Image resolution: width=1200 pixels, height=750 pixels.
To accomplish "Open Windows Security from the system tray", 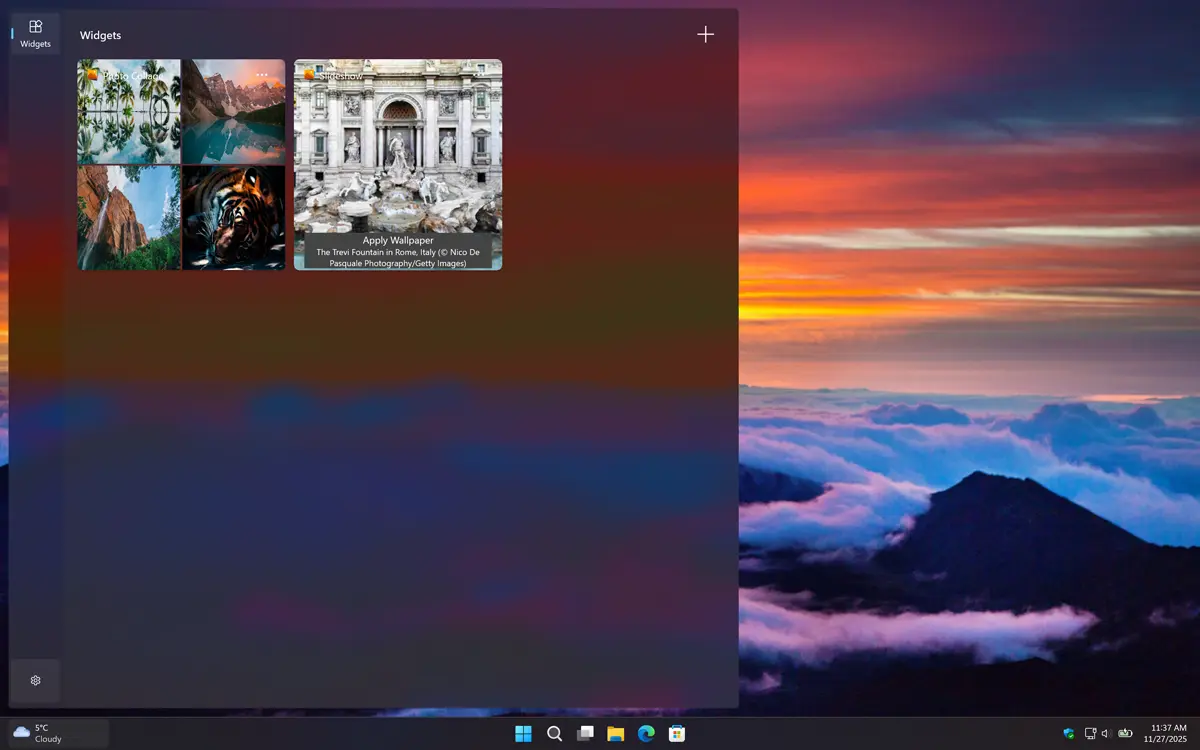I will [x=1068, y=733].
